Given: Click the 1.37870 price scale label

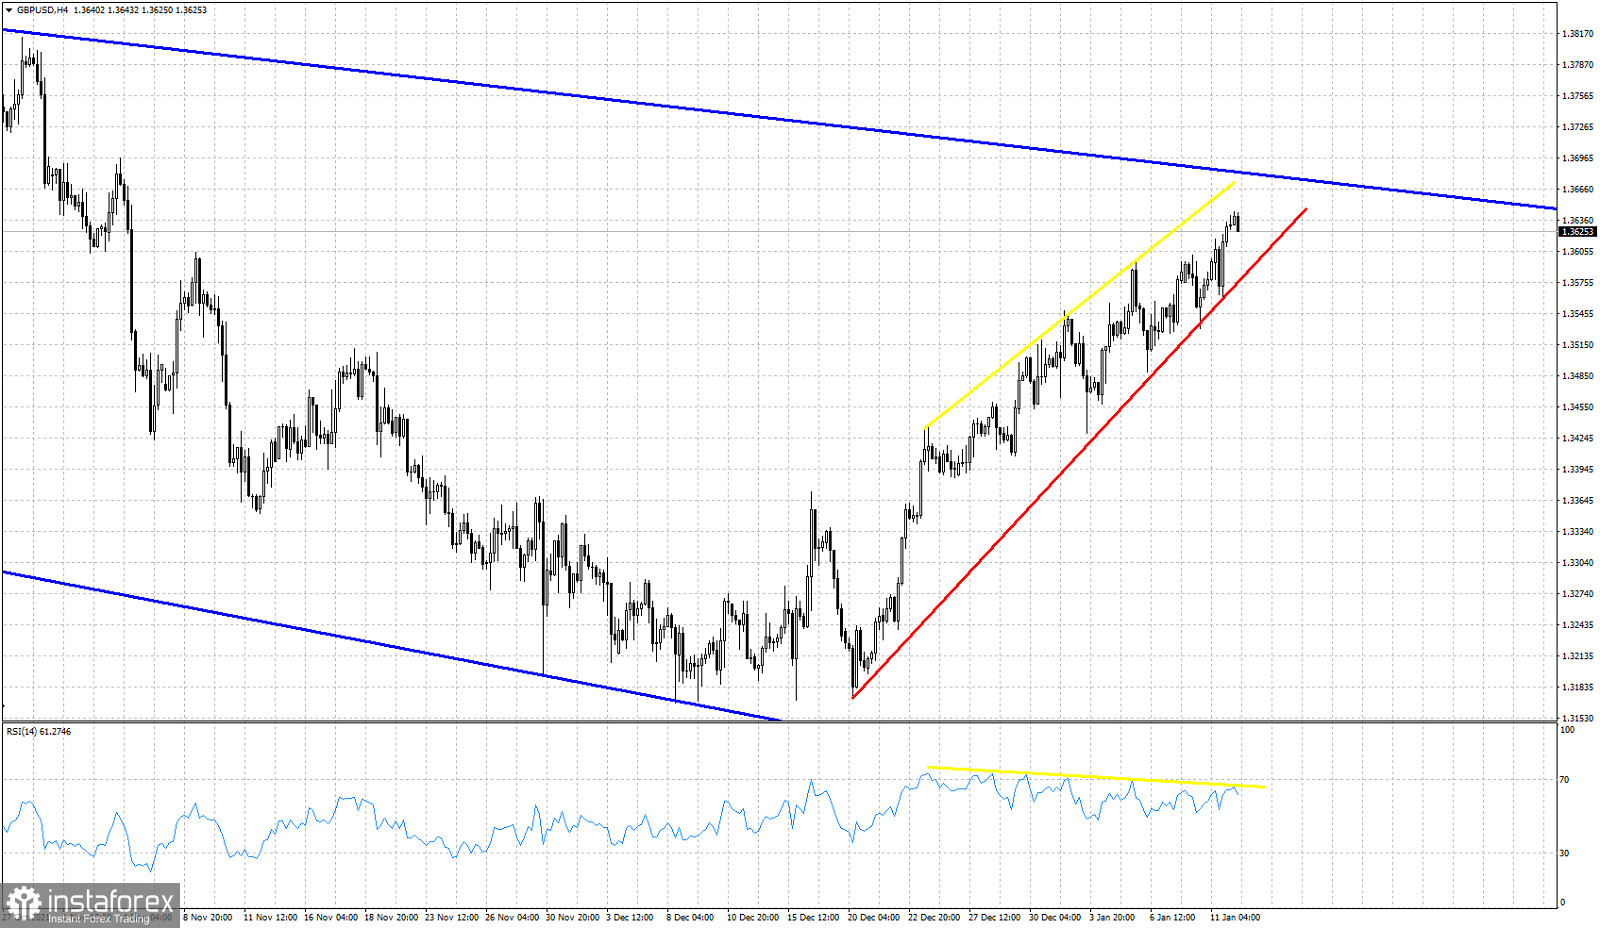Looking at the screenshot, I should (x=1578, y=65).
